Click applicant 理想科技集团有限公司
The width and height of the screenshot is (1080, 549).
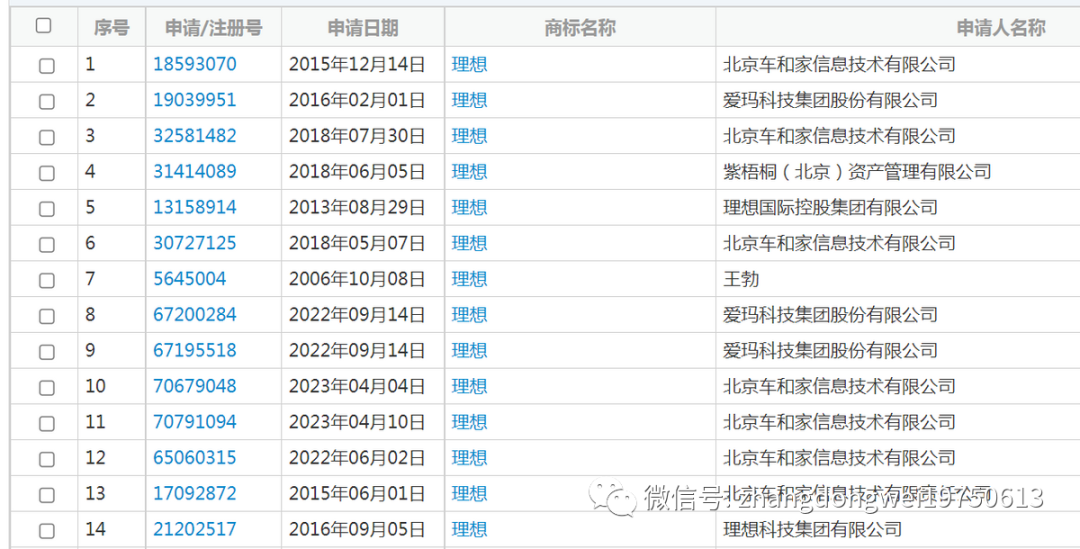click(812, 530)
